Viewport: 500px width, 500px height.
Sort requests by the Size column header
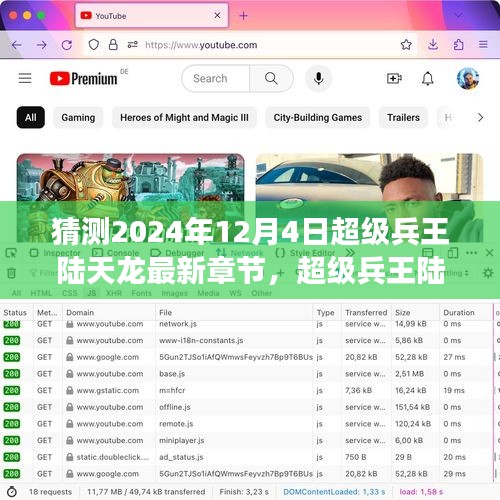click(415, 312)
